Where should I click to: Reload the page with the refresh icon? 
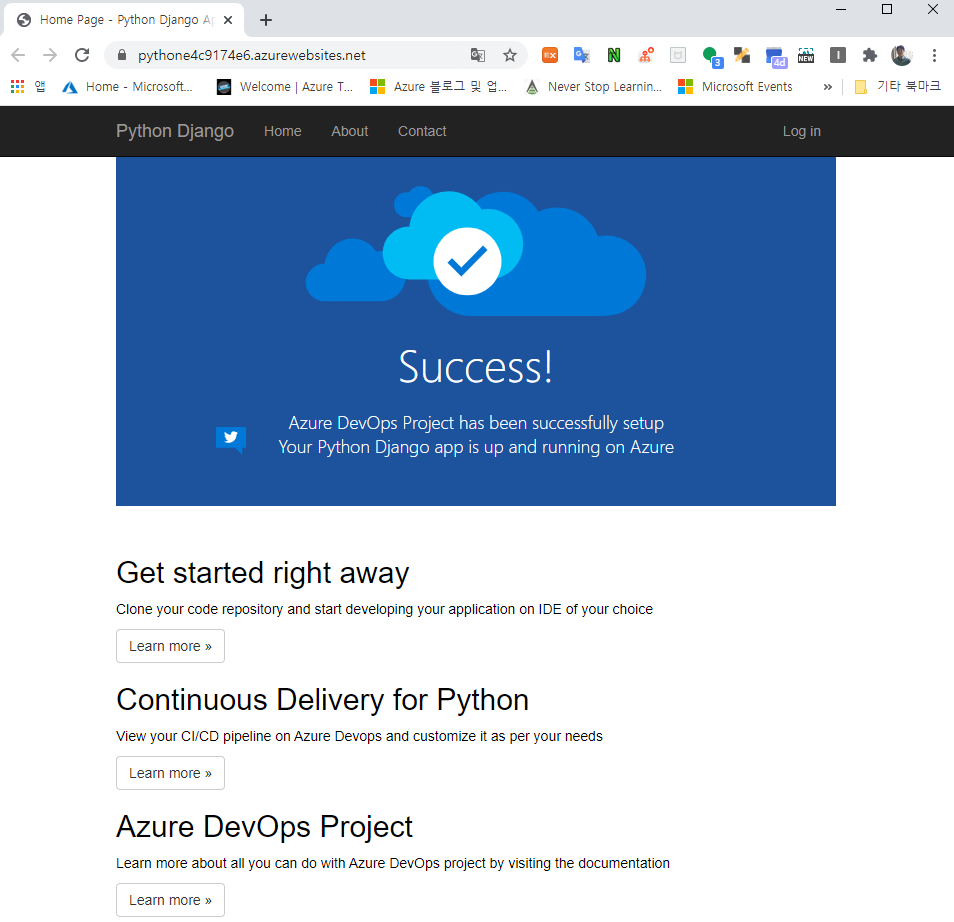point(82,55)
